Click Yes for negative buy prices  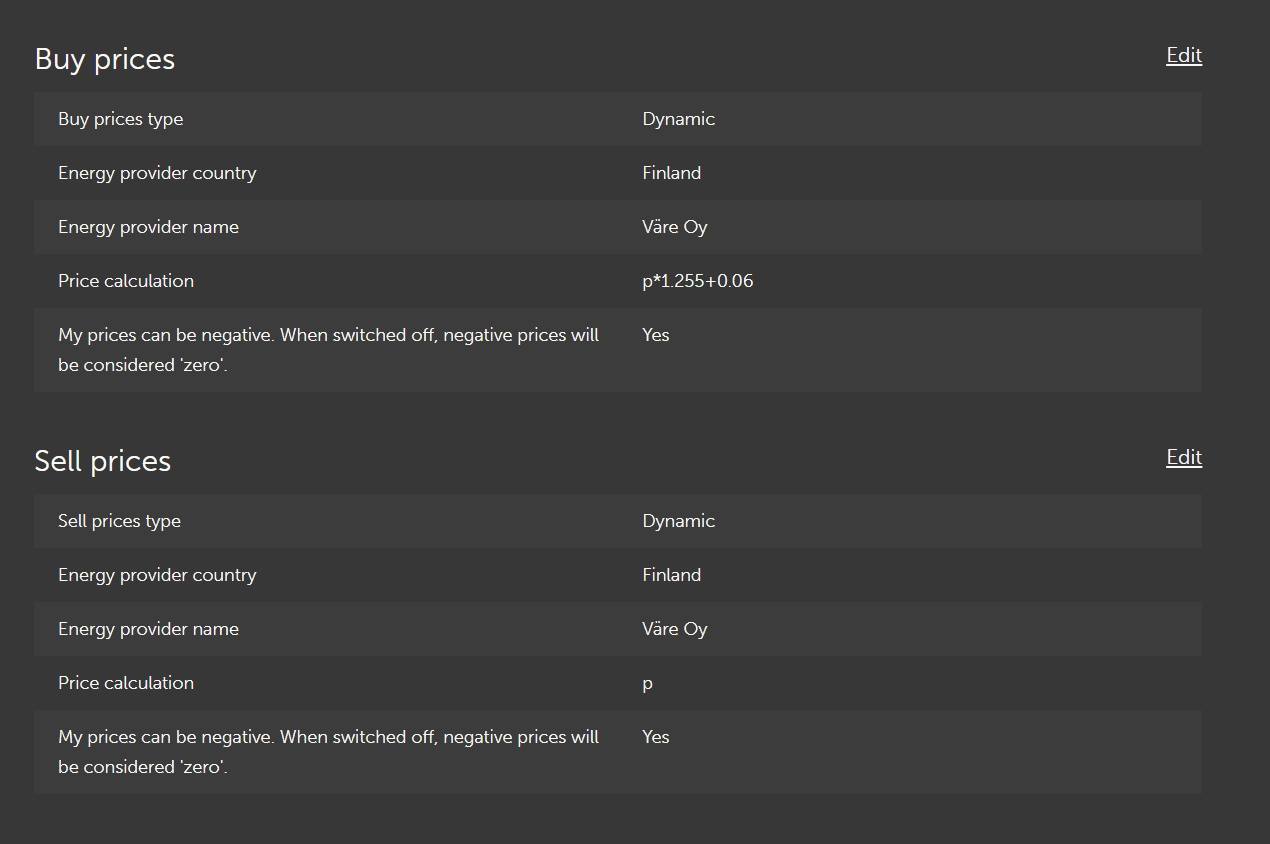(x=656, y=335)
